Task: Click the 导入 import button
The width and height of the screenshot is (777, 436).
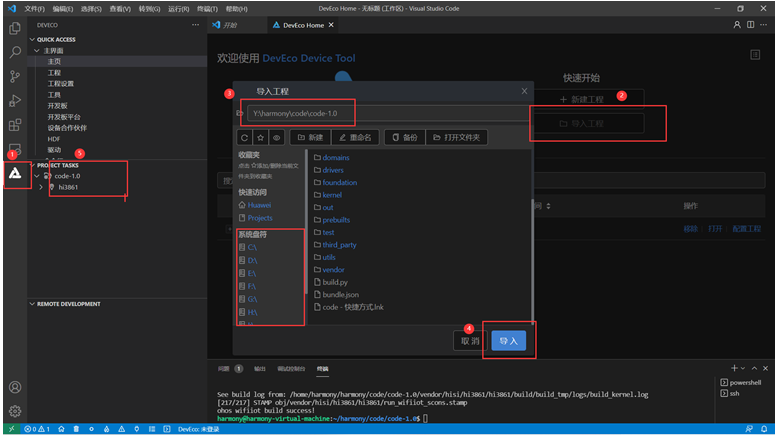Action: pyautogui.click(x=508, y=341)
